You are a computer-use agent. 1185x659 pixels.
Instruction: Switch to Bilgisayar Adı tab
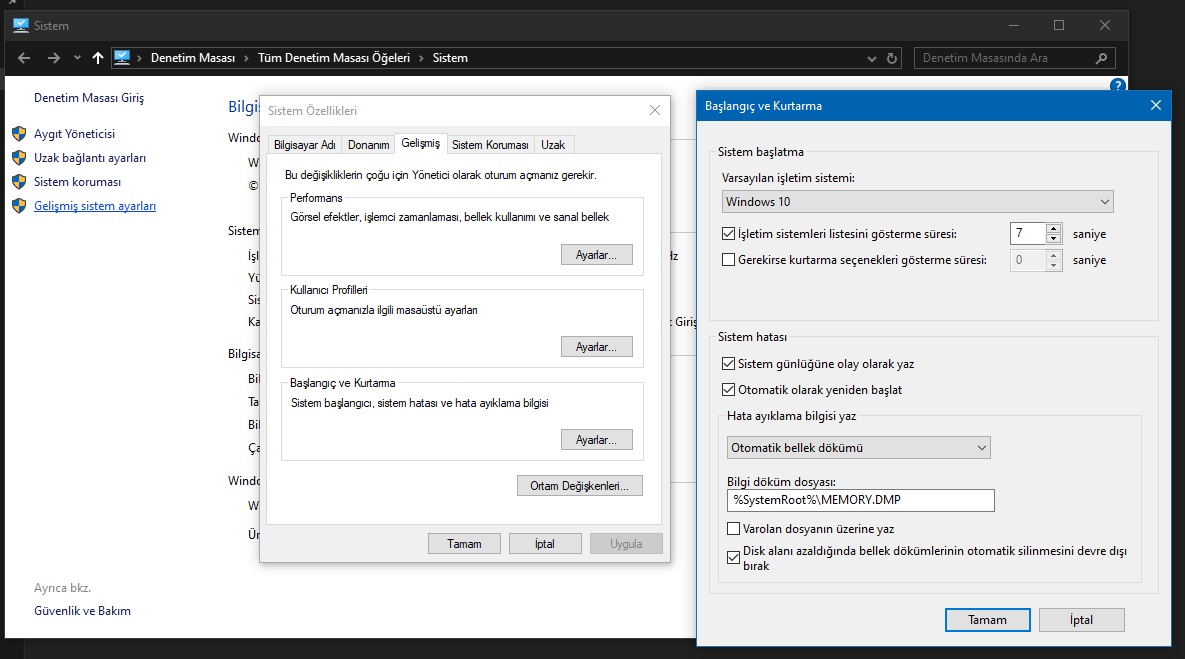click(x=305, y=145)
